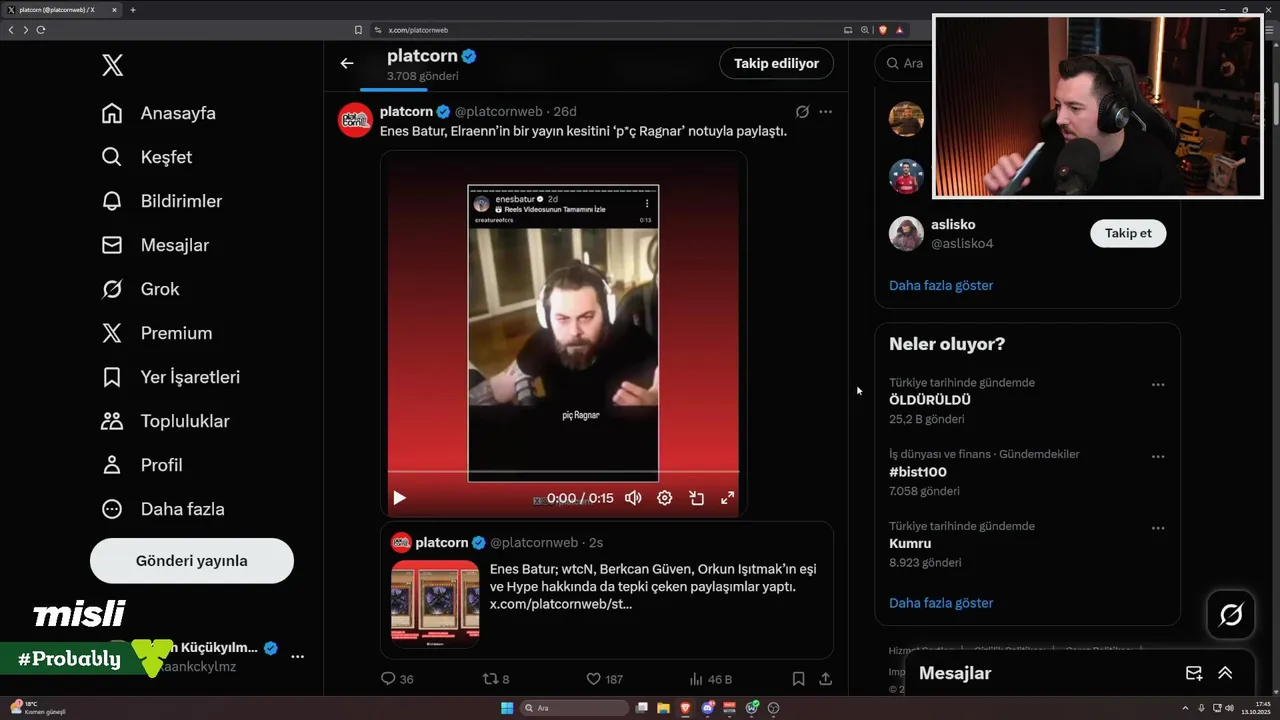This screenshot has width=1280, height=720.
Task: Mute the video volume
Action: coord(633,498)
